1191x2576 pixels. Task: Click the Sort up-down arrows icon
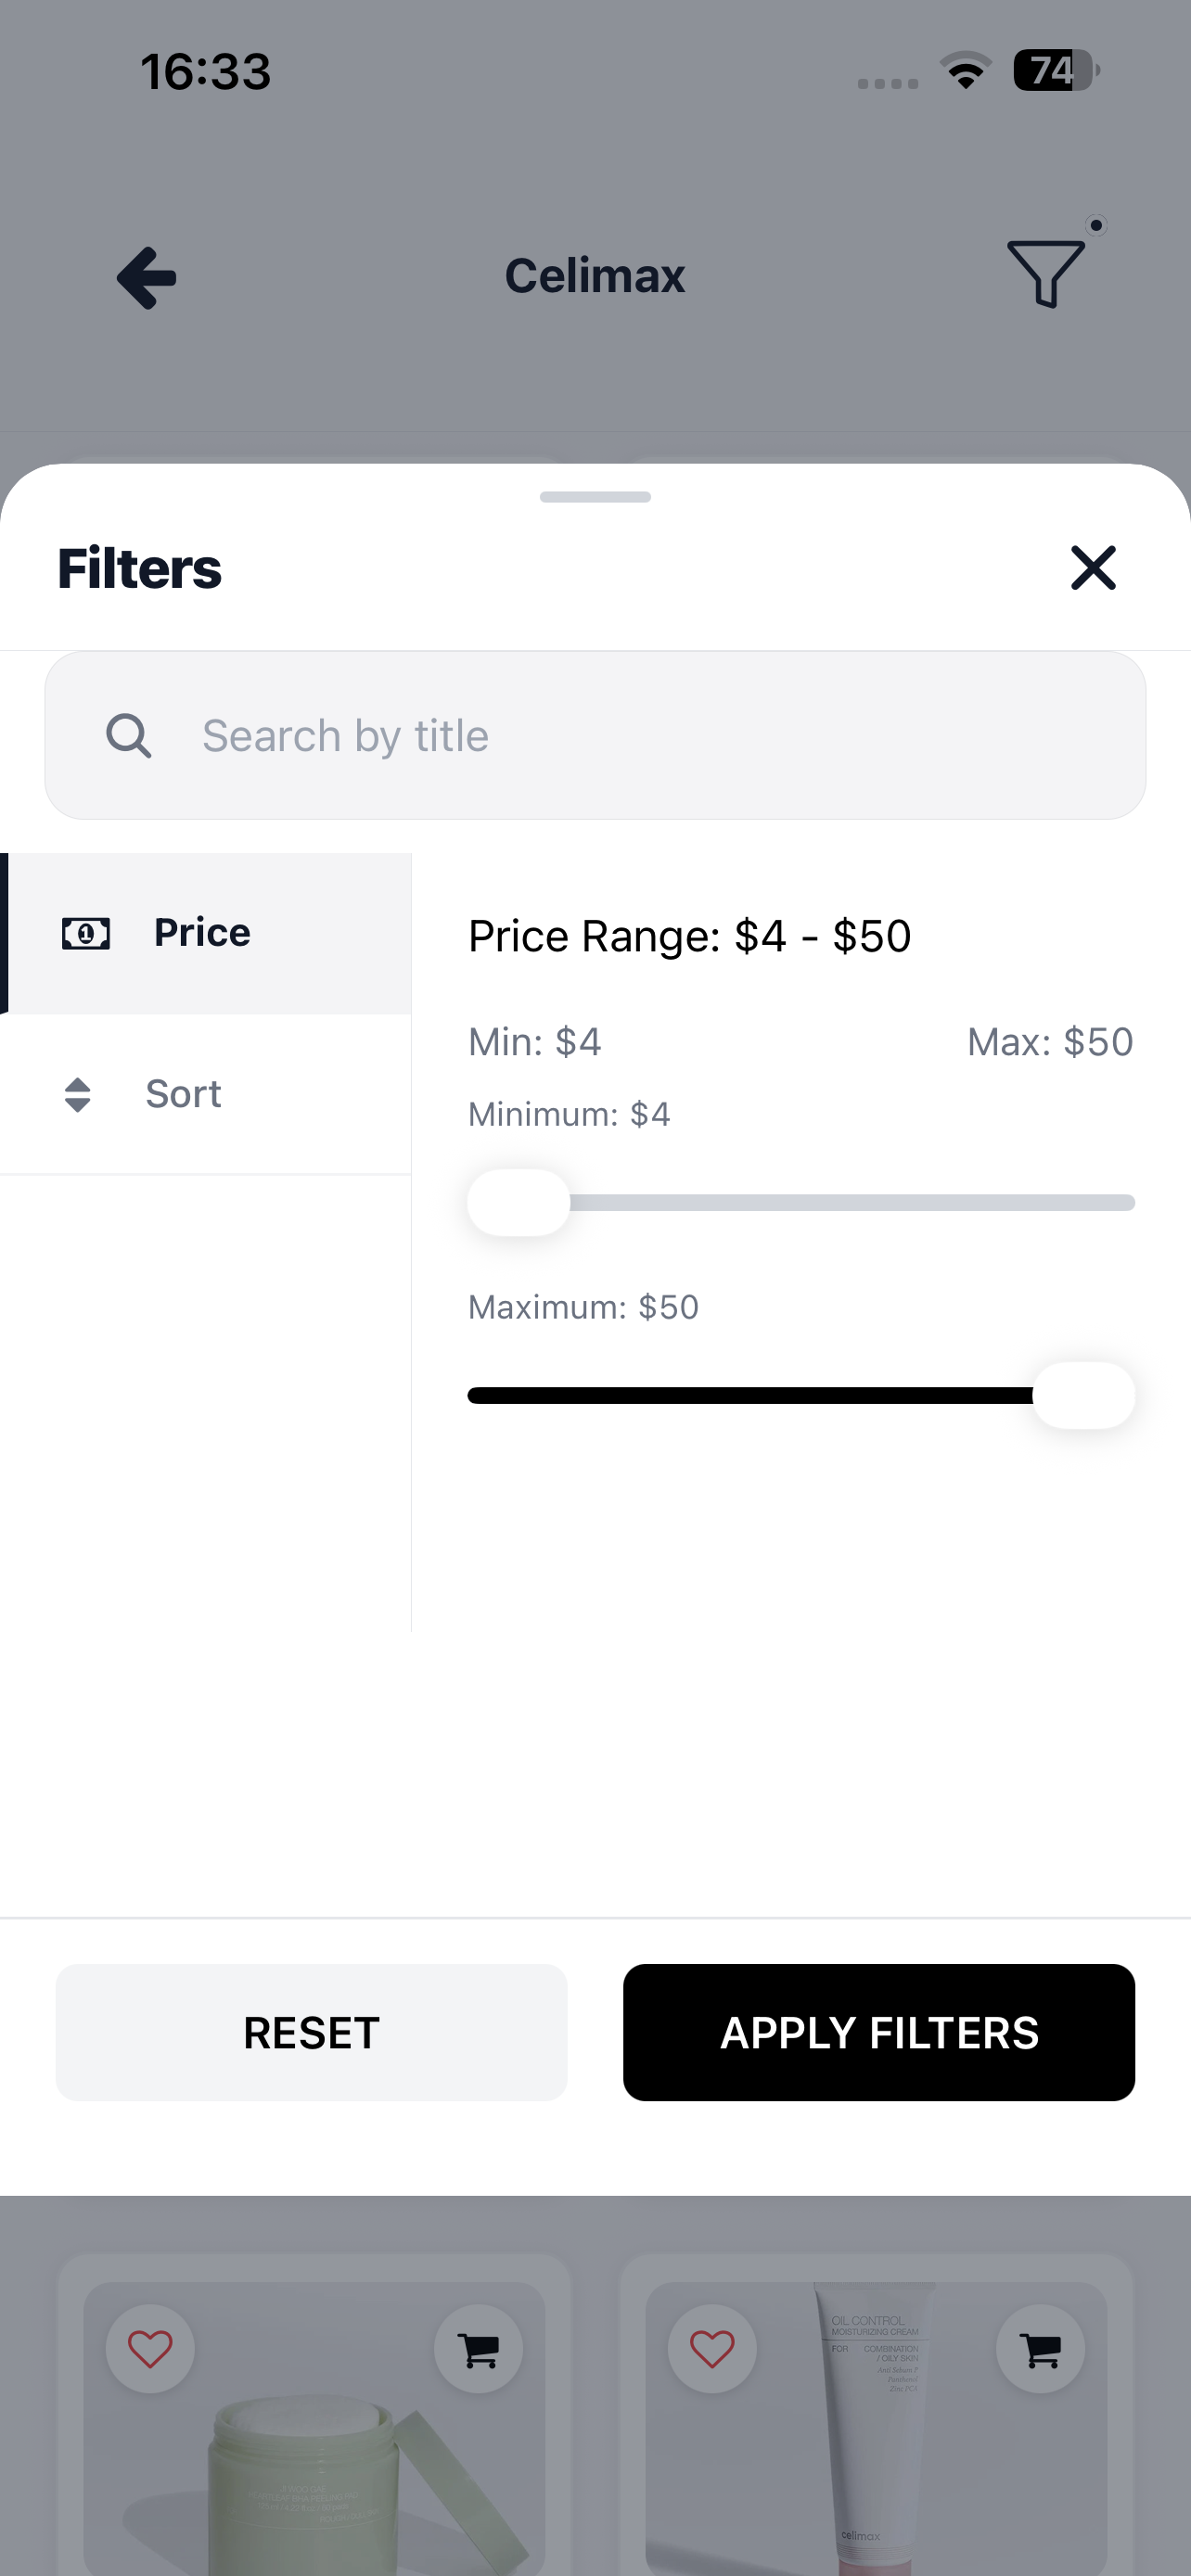tap(77, 1094)
